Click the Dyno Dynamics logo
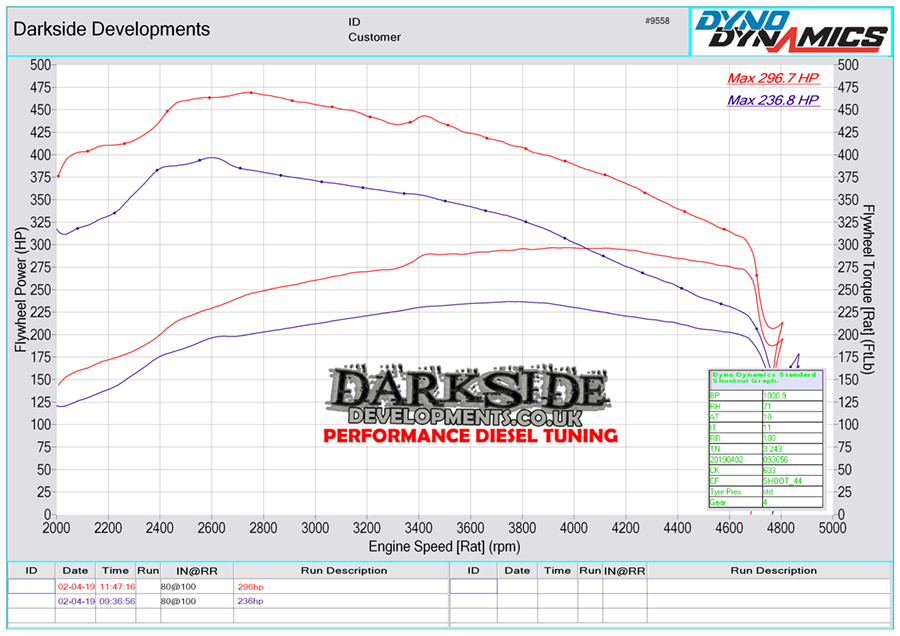 791,32
